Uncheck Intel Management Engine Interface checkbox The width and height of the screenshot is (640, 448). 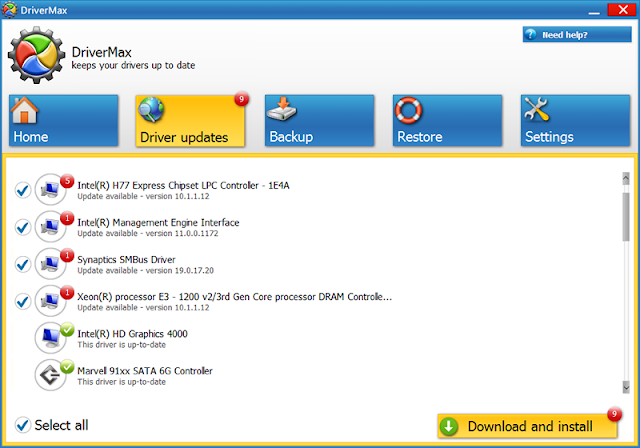tap(23, 227)
